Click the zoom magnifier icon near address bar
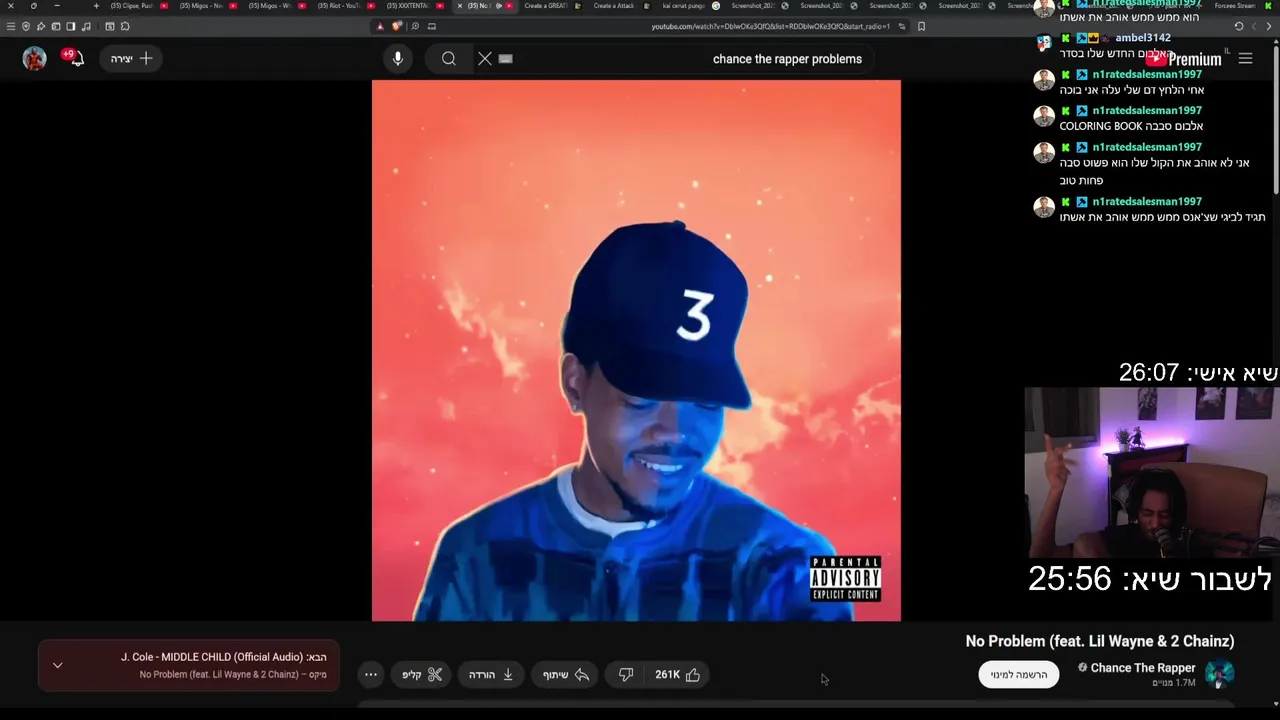Screen dimensions: 1280x720 pyautogui.click(x=415, y=26)
